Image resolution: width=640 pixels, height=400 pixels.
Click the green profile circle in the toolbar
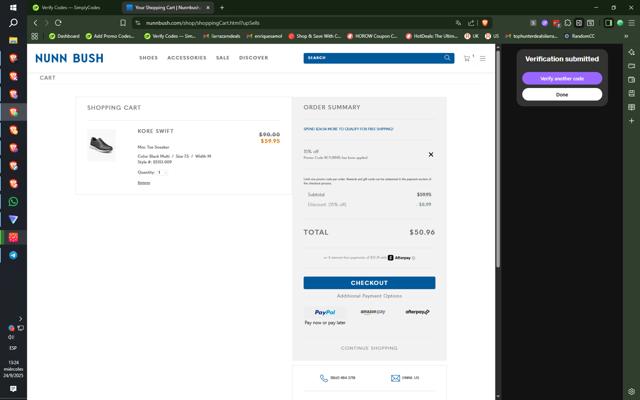pos(620,23)
